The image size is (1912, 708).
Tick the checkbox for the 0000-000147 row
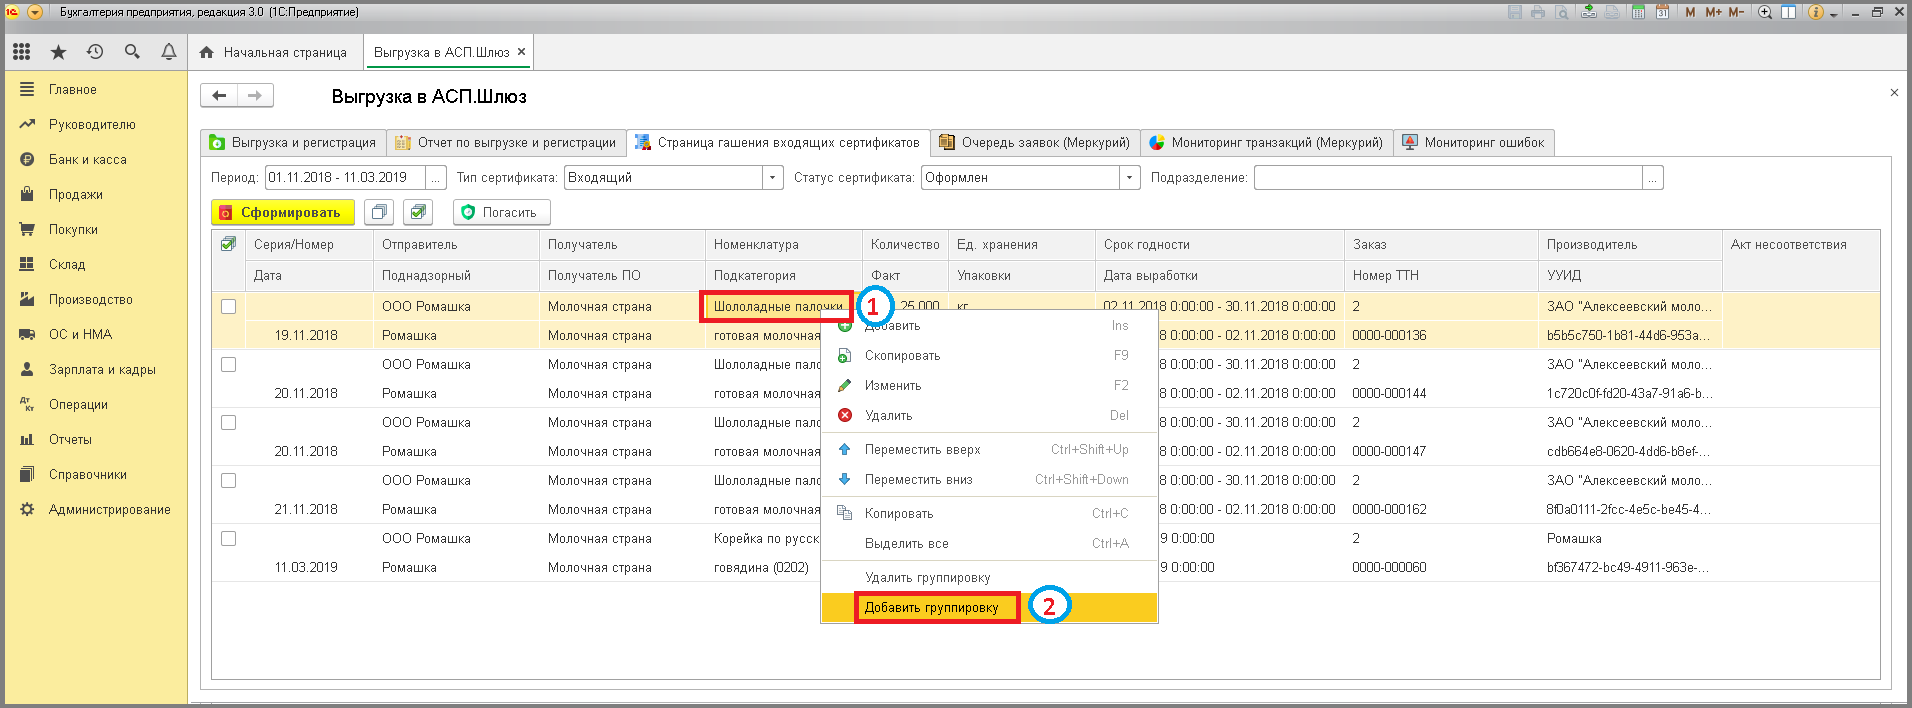228,423
